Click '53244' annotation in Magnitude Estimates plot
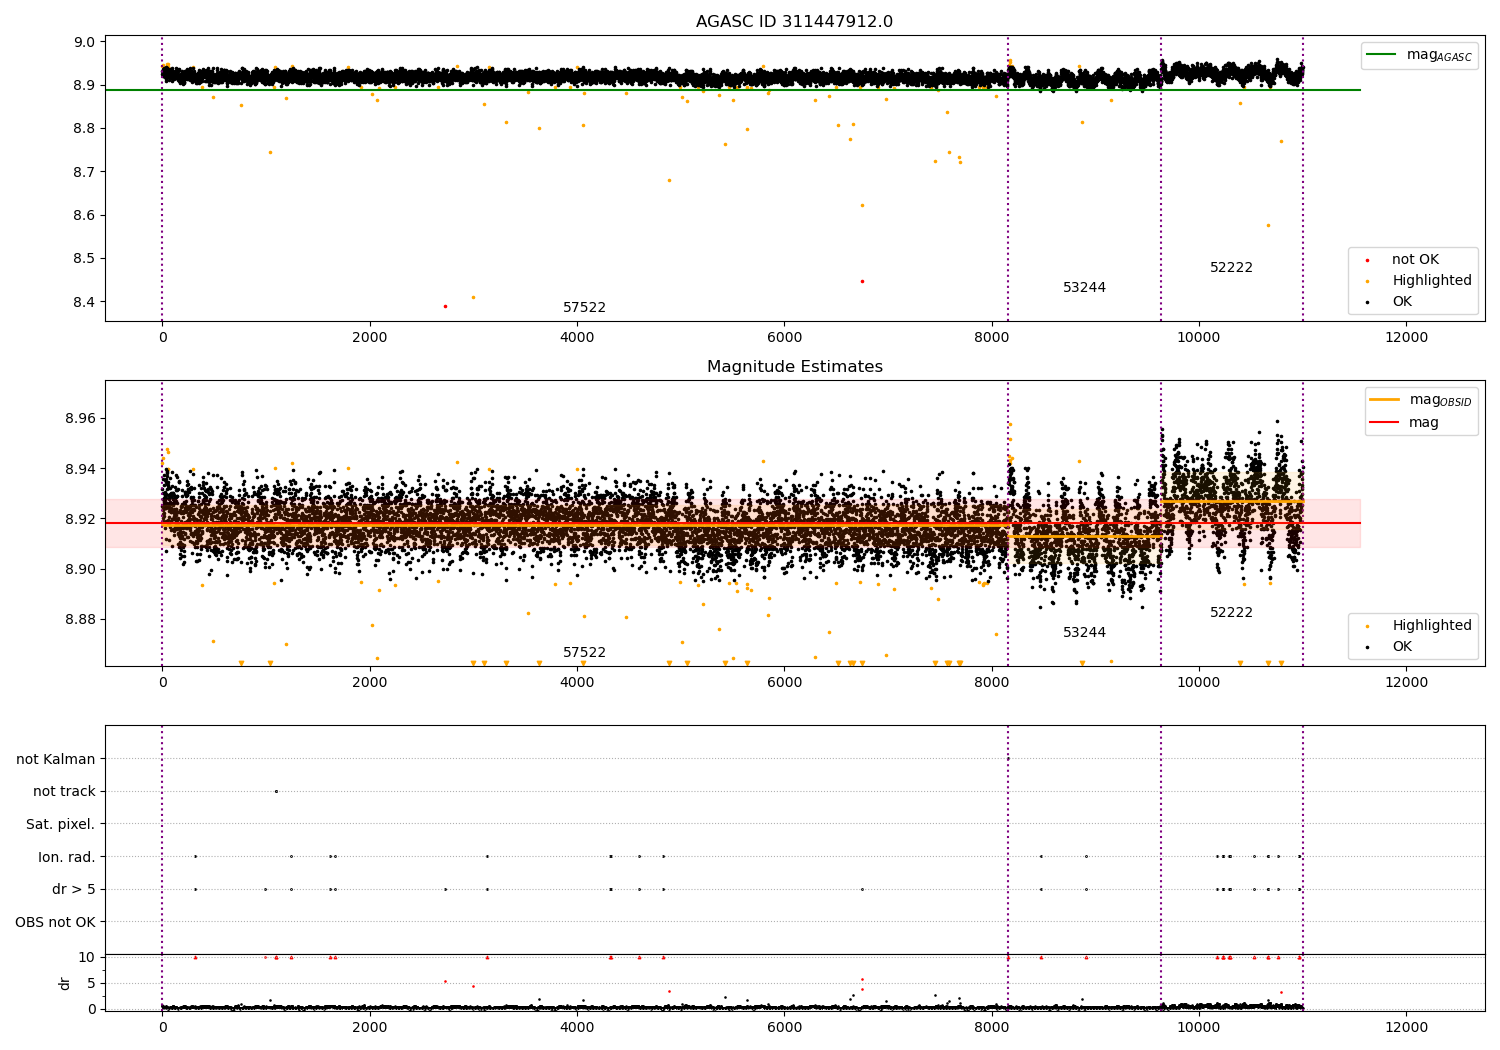This screenshot has width=1500, height=1050. (1084, 633)
